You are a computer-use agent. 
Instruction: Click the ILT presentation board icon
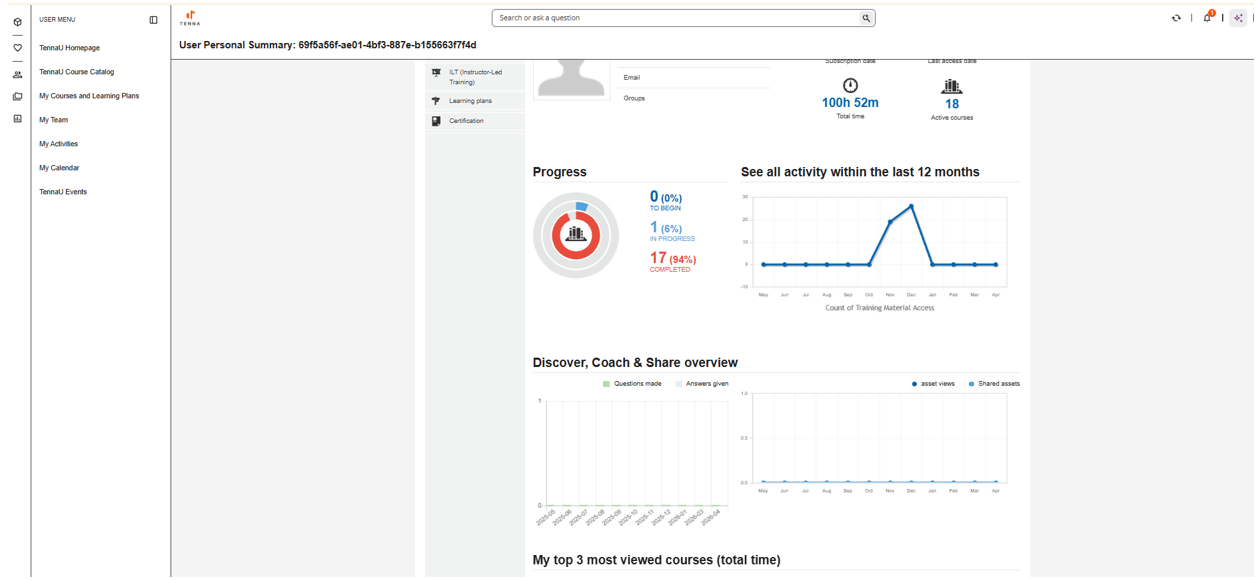(x=436, y=73)
